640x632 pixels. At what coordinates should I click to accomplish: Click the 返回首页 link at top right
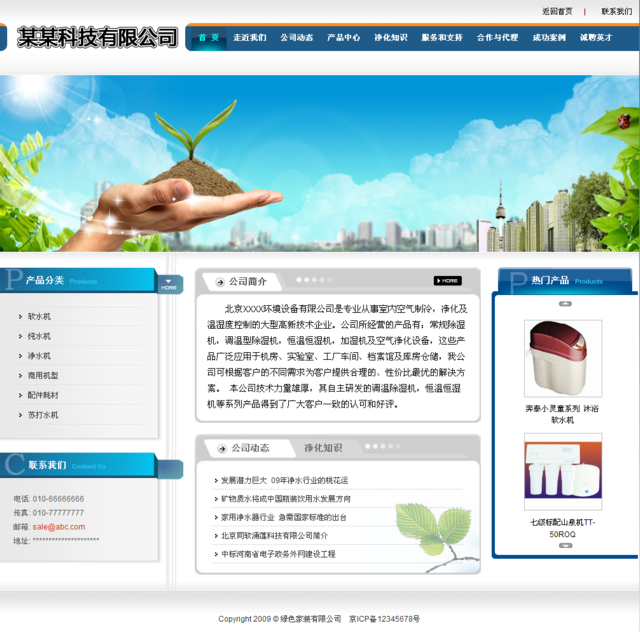(x=557, y=11)
